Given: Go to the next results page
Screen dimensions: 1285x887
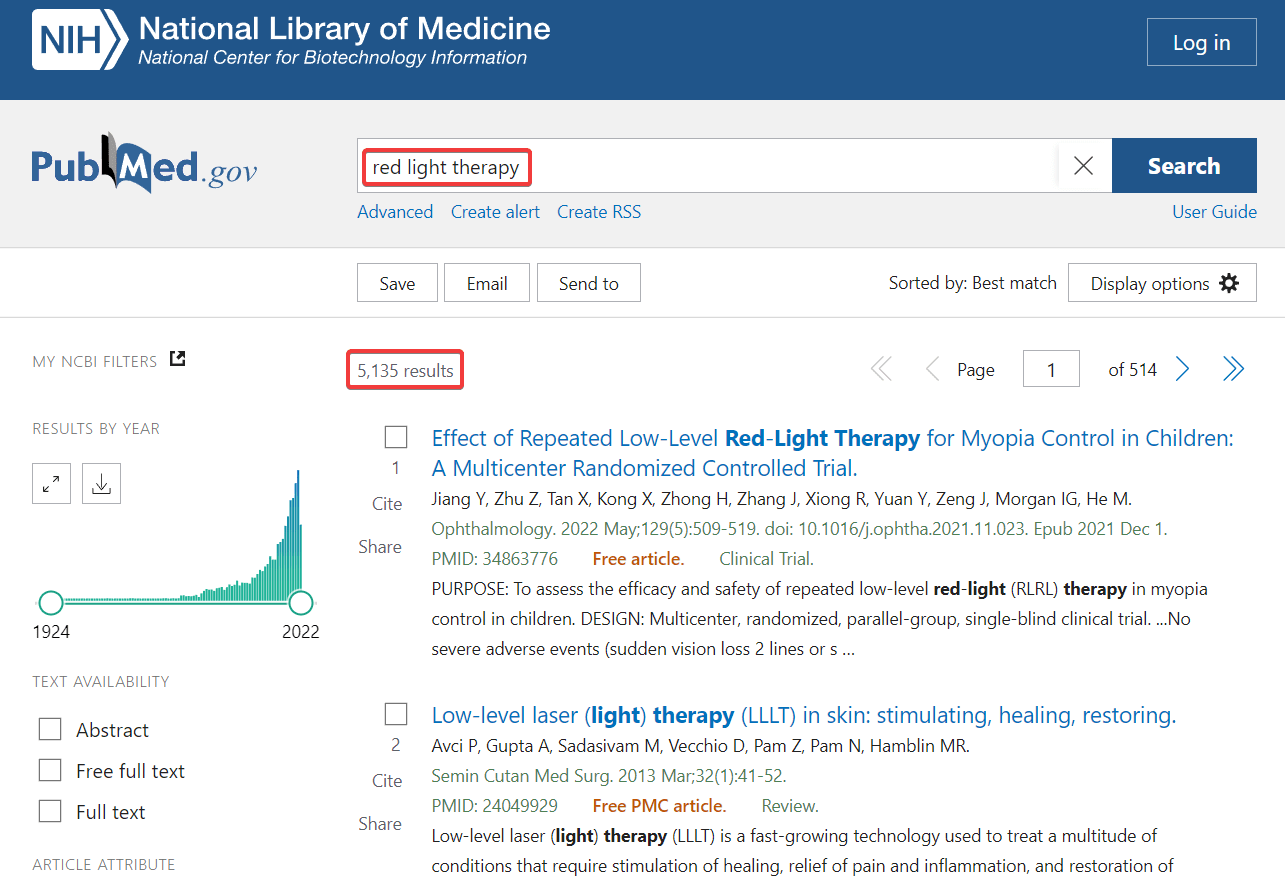Looking at the screenshot, I should click(x=1183, y=370).
